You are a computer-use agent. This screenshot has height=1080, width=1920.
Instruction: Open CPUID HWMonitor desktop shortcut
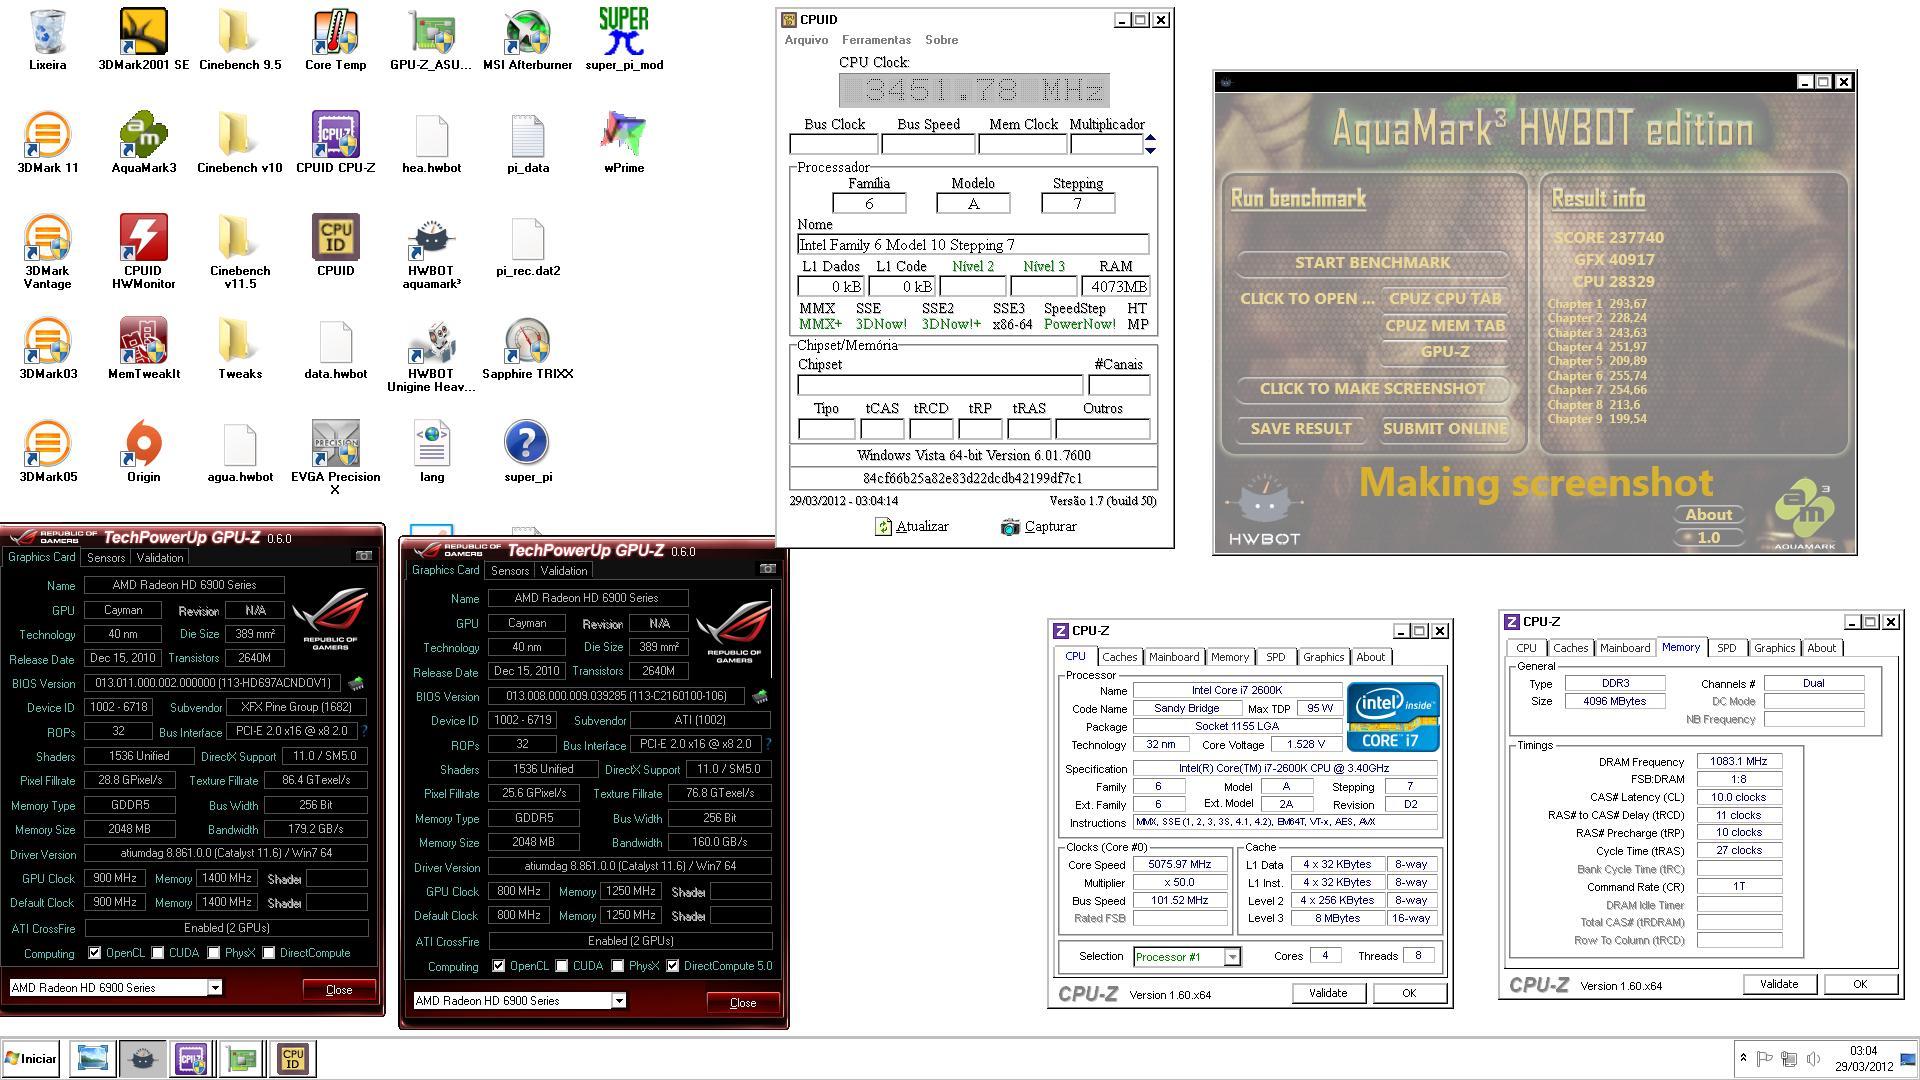click(x=143, y=252)
